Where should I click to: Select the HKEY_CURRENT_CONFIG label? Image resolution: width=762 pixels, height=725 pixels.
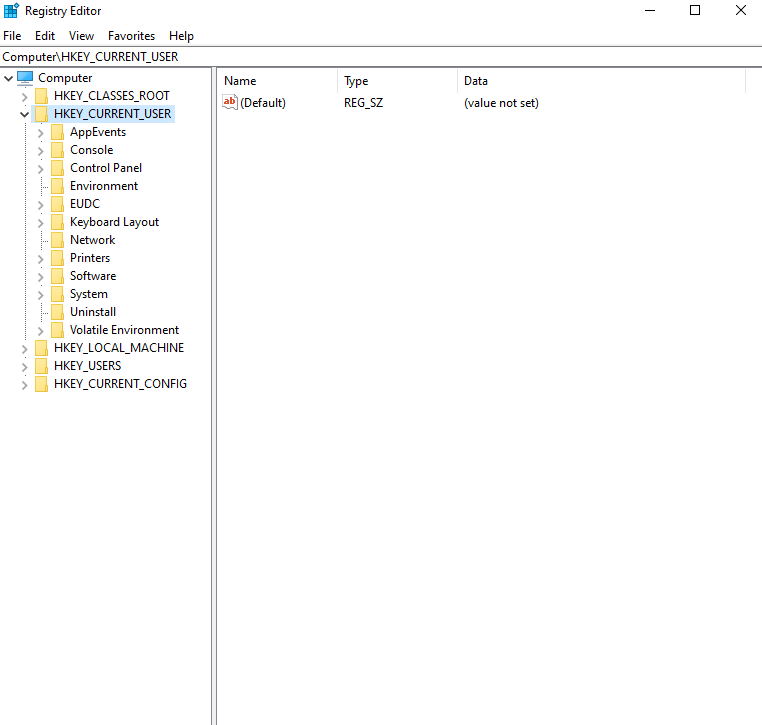pyautogui.click(x=121, y=383)
